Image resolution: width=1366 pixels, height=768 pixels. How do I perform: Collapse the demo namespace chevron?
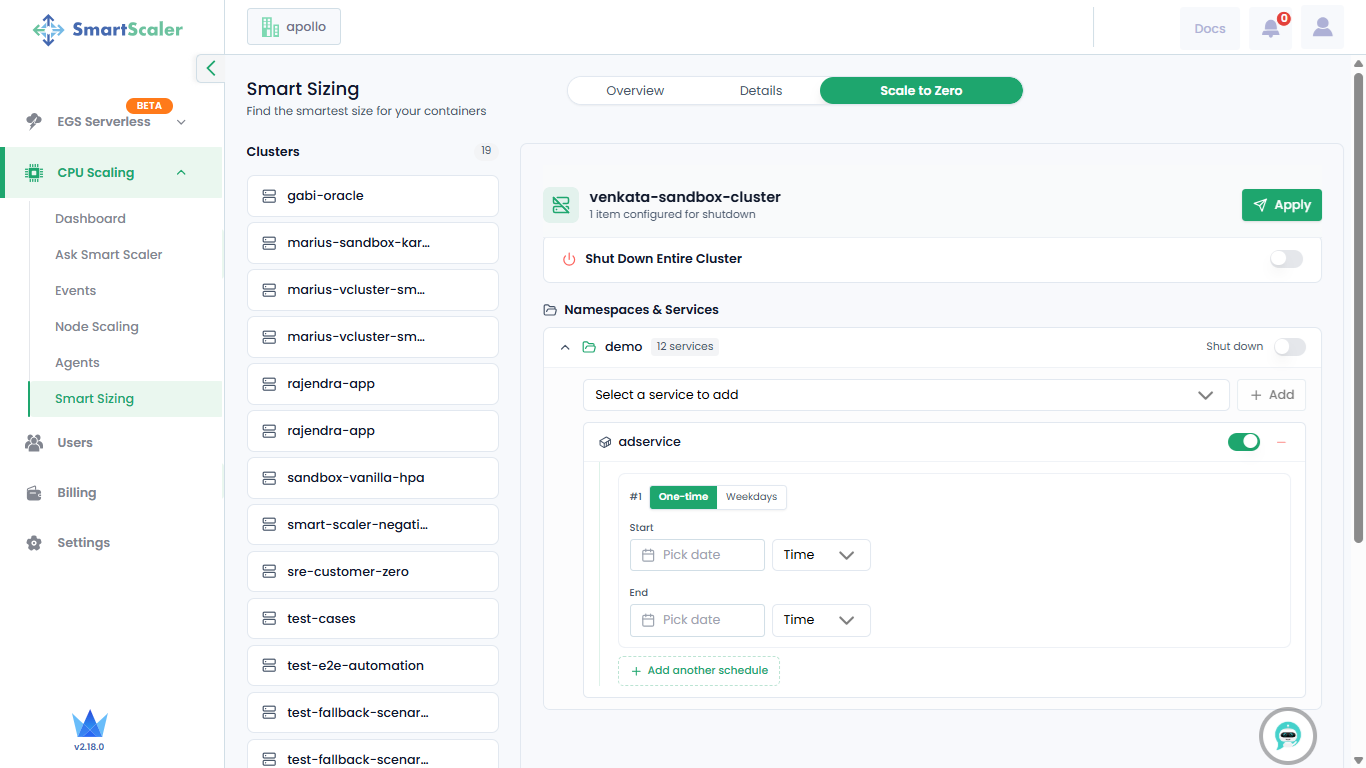pos(565,347)
